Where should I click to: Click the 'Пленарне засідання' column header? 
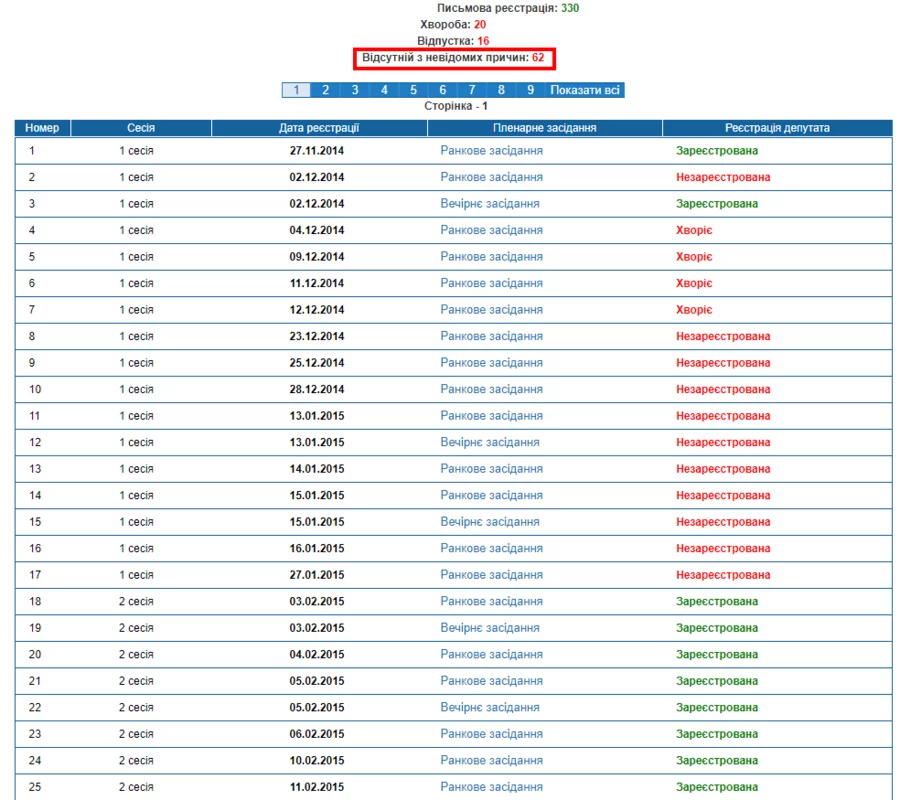(x=544, y=128)
